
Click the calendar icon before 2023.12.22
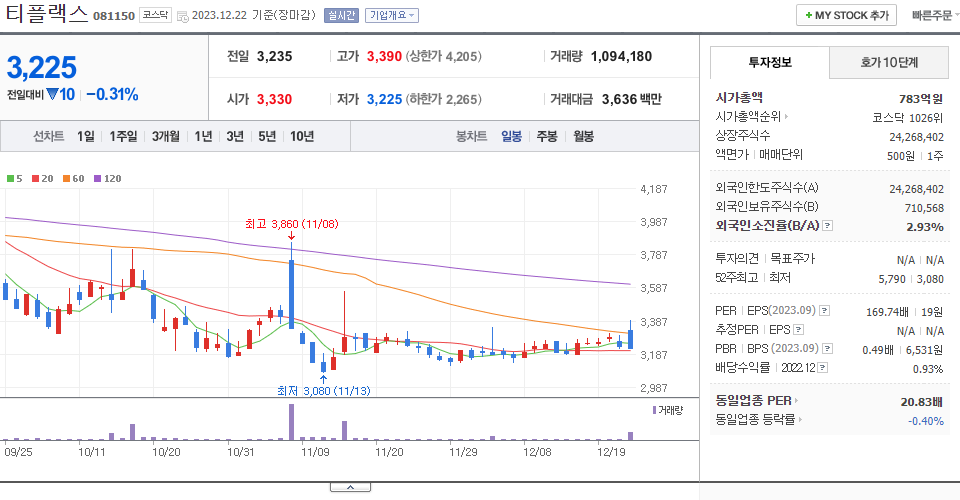click(x=182, y=17)
